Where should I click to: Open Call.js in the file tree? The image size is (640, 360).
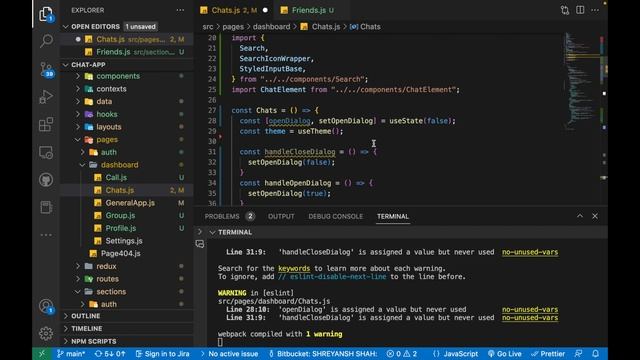127,178
